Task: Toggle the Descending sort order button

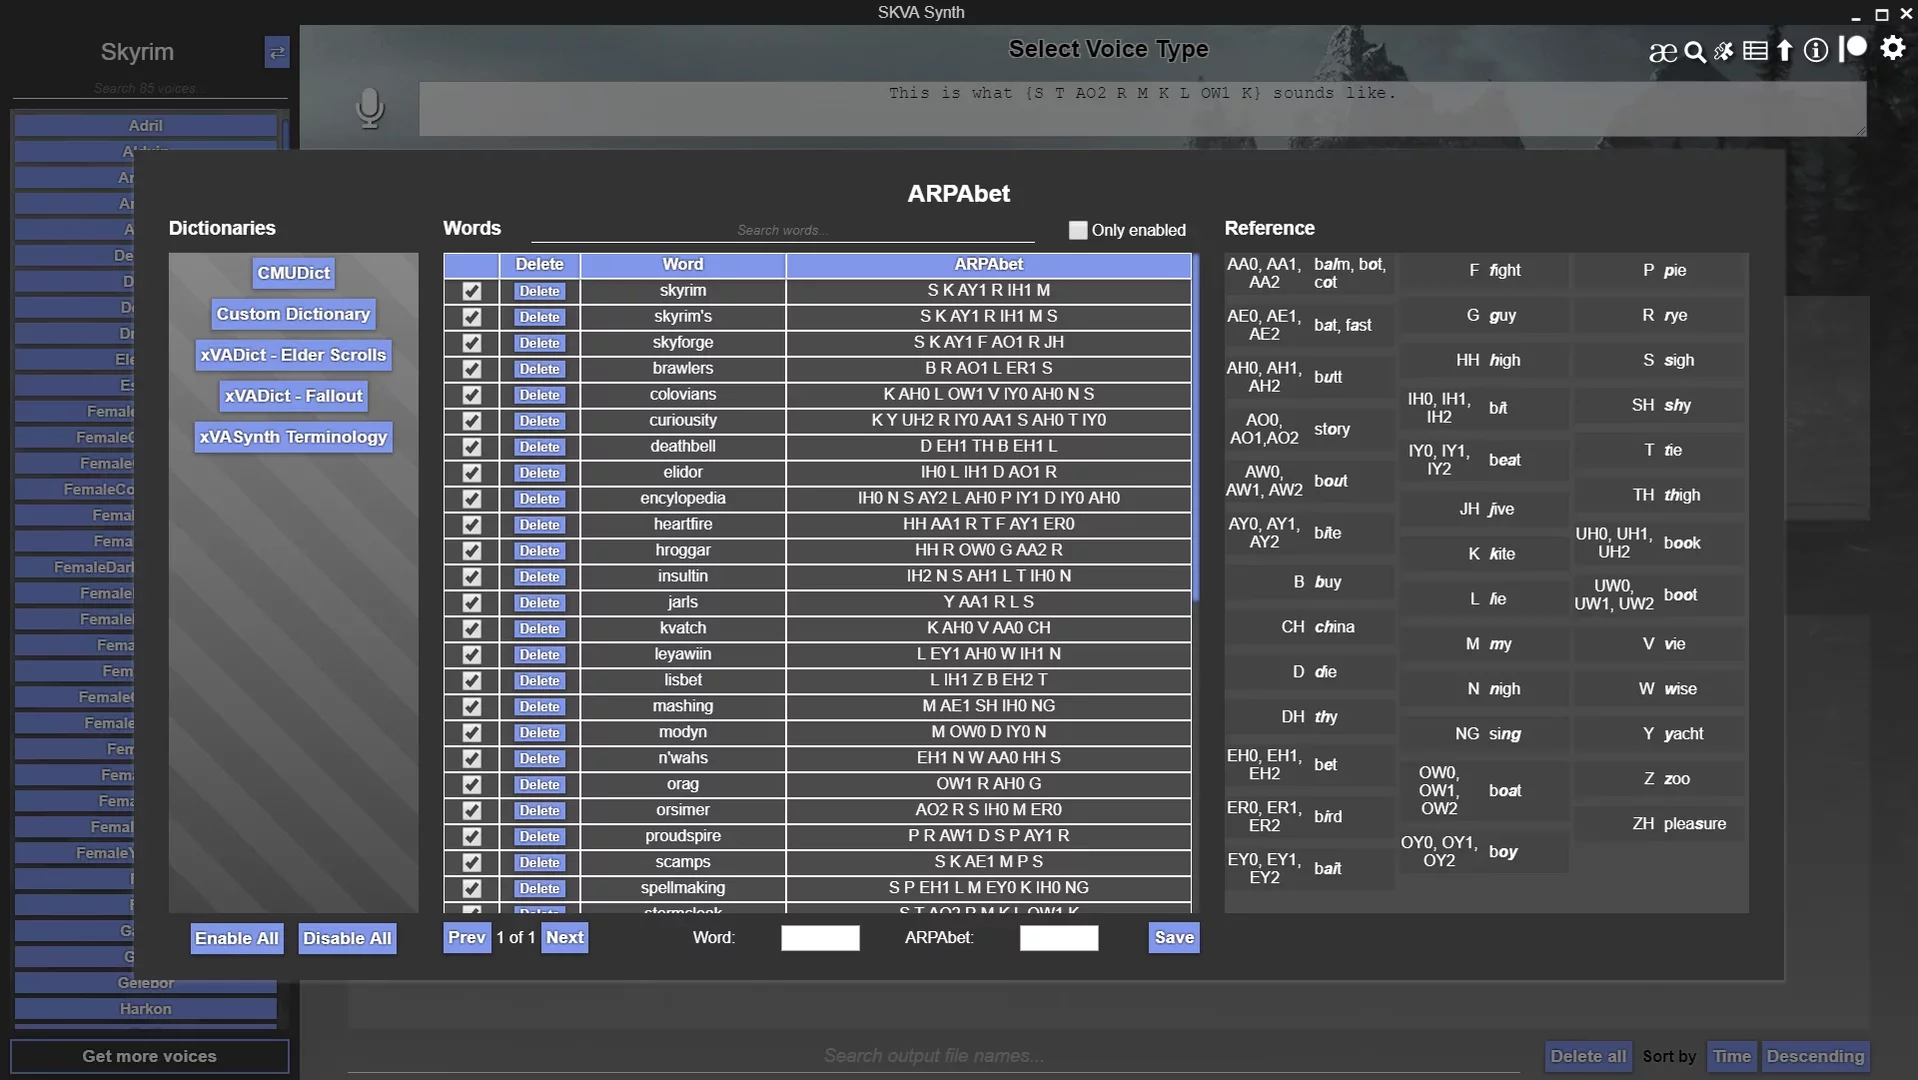Action: click(x=1815, y=1056)
